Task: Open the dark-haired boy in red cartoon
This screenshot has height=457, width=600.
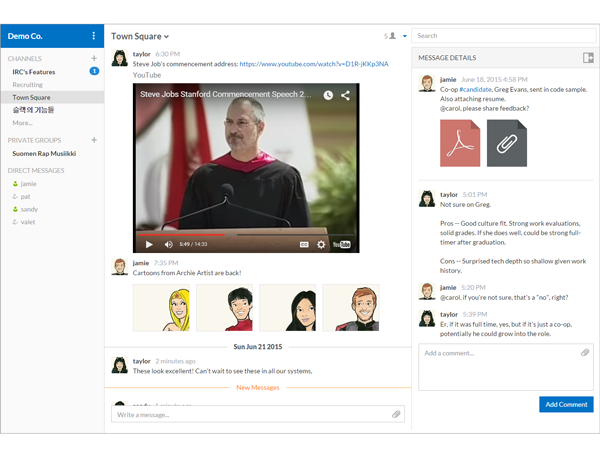Action: 224,307
